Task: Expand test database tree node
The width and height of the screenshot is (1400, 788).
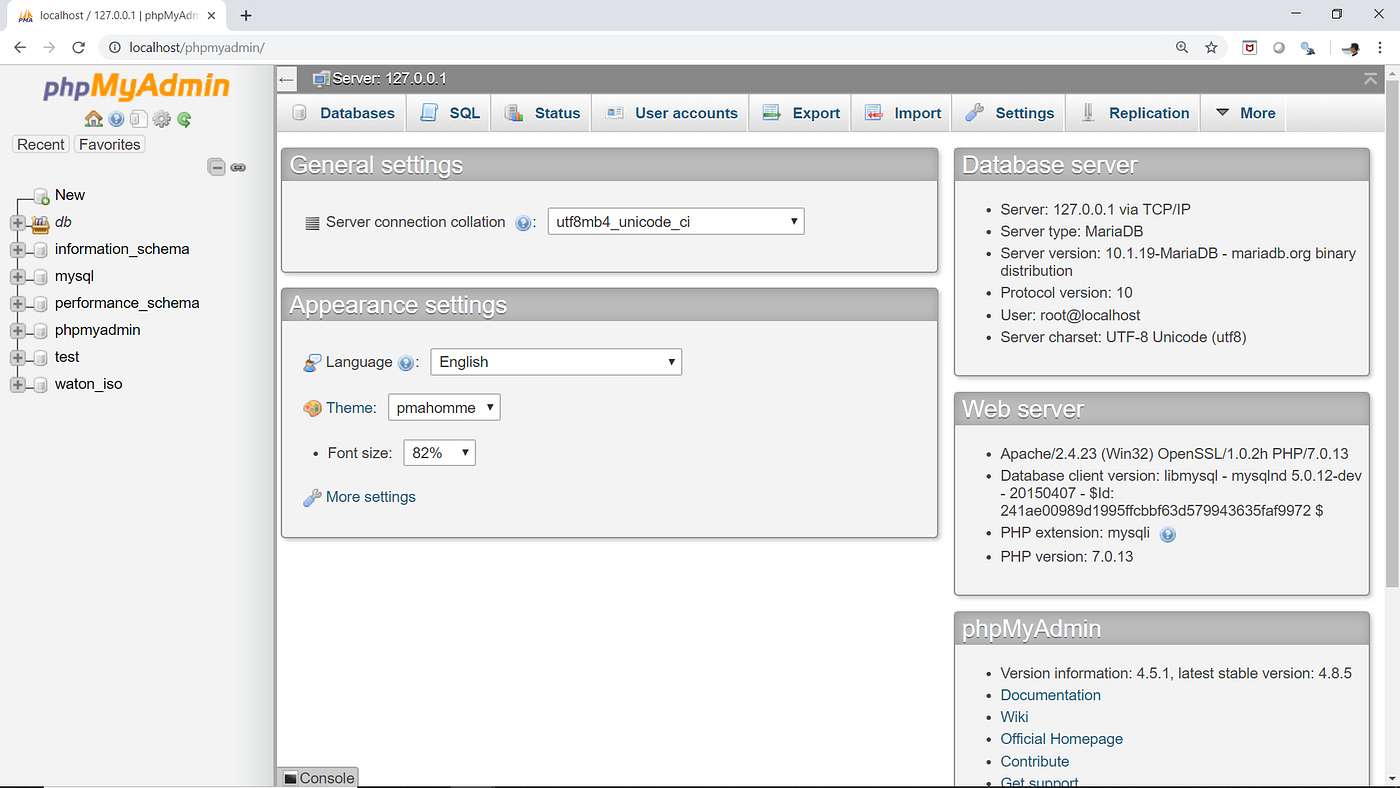Action: pyautogui.click(x=17, y=358)
